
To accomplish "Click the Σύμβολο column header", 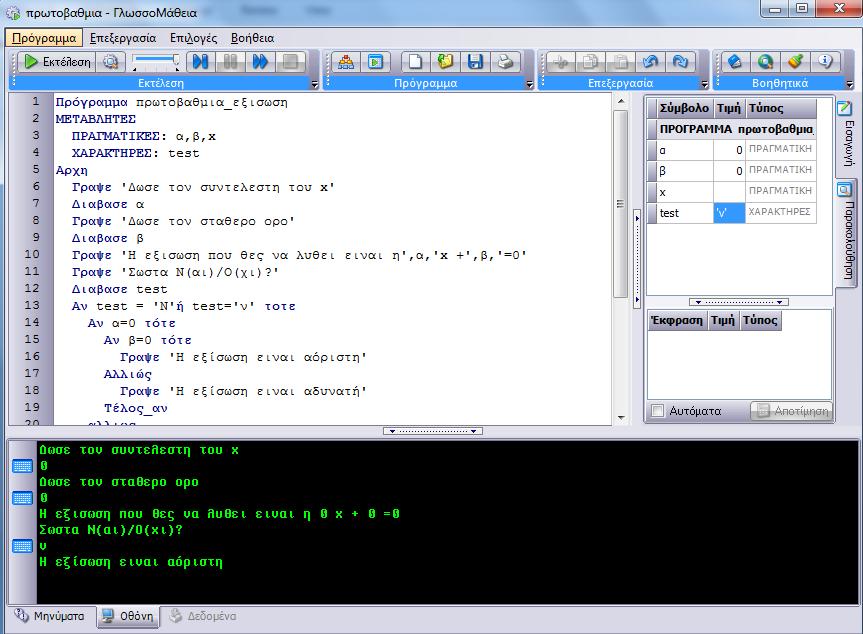I will pyautogui.click(x=684, y=108).
